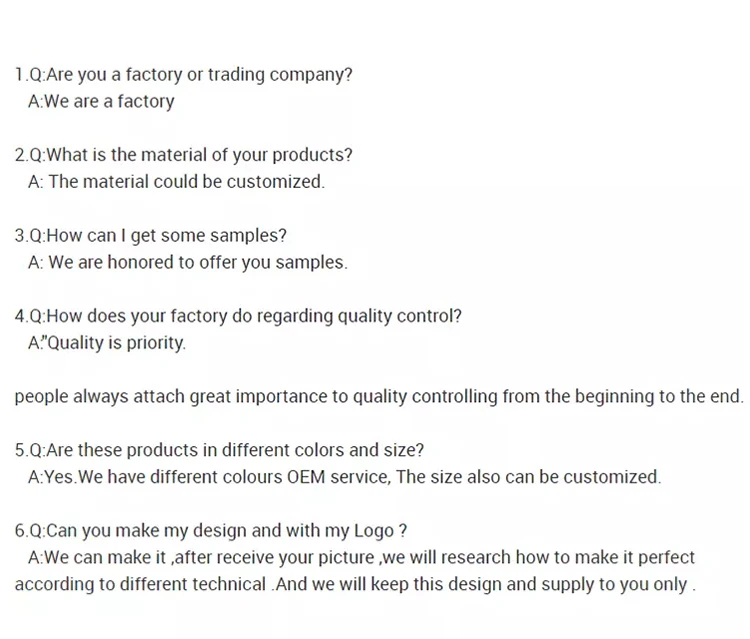Click the word "Logo" in question six
Screen dimensions: 750x639
pyautogui.click(x=375, y=530)
